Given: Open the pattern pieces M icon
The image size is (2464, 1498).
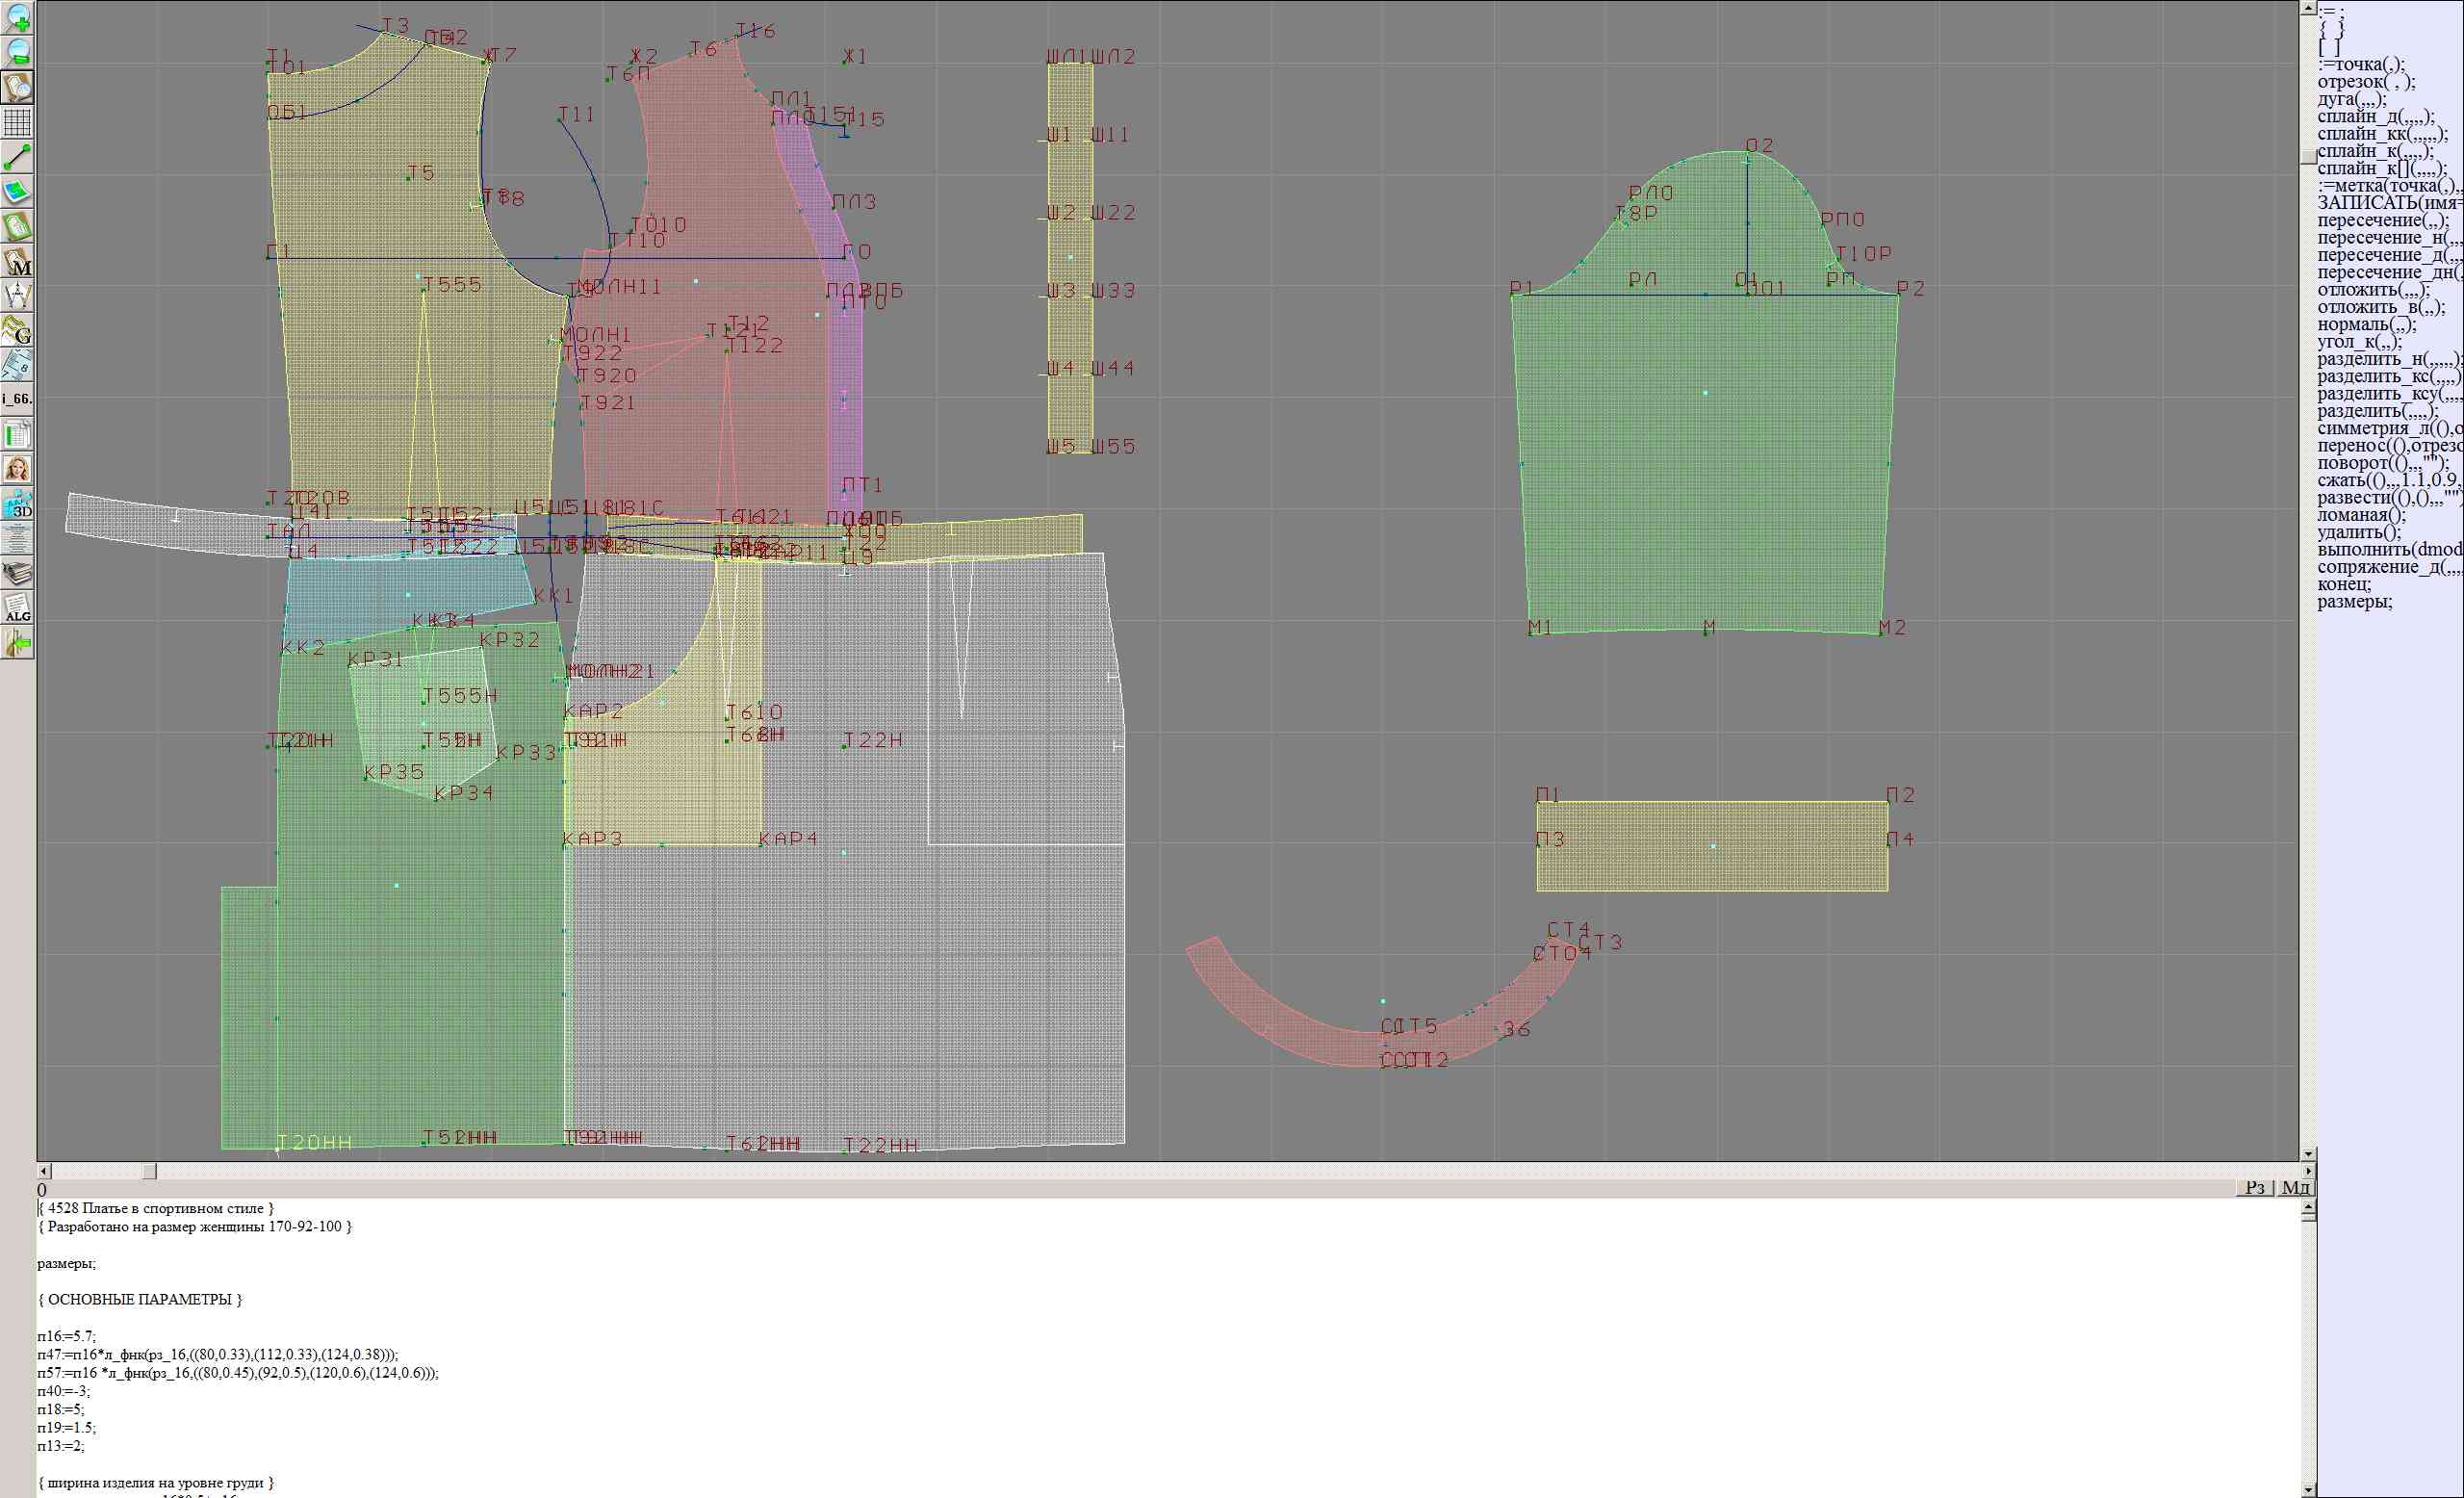Looking at the screenshot, I should coord(18,262).
